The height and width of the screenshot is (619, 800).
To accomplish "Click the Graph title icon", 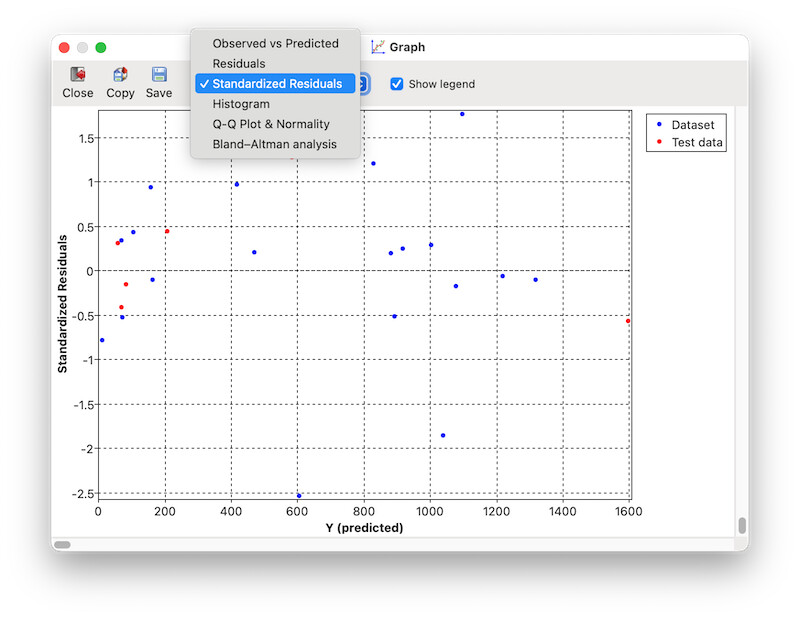I will tap(378, 47).
